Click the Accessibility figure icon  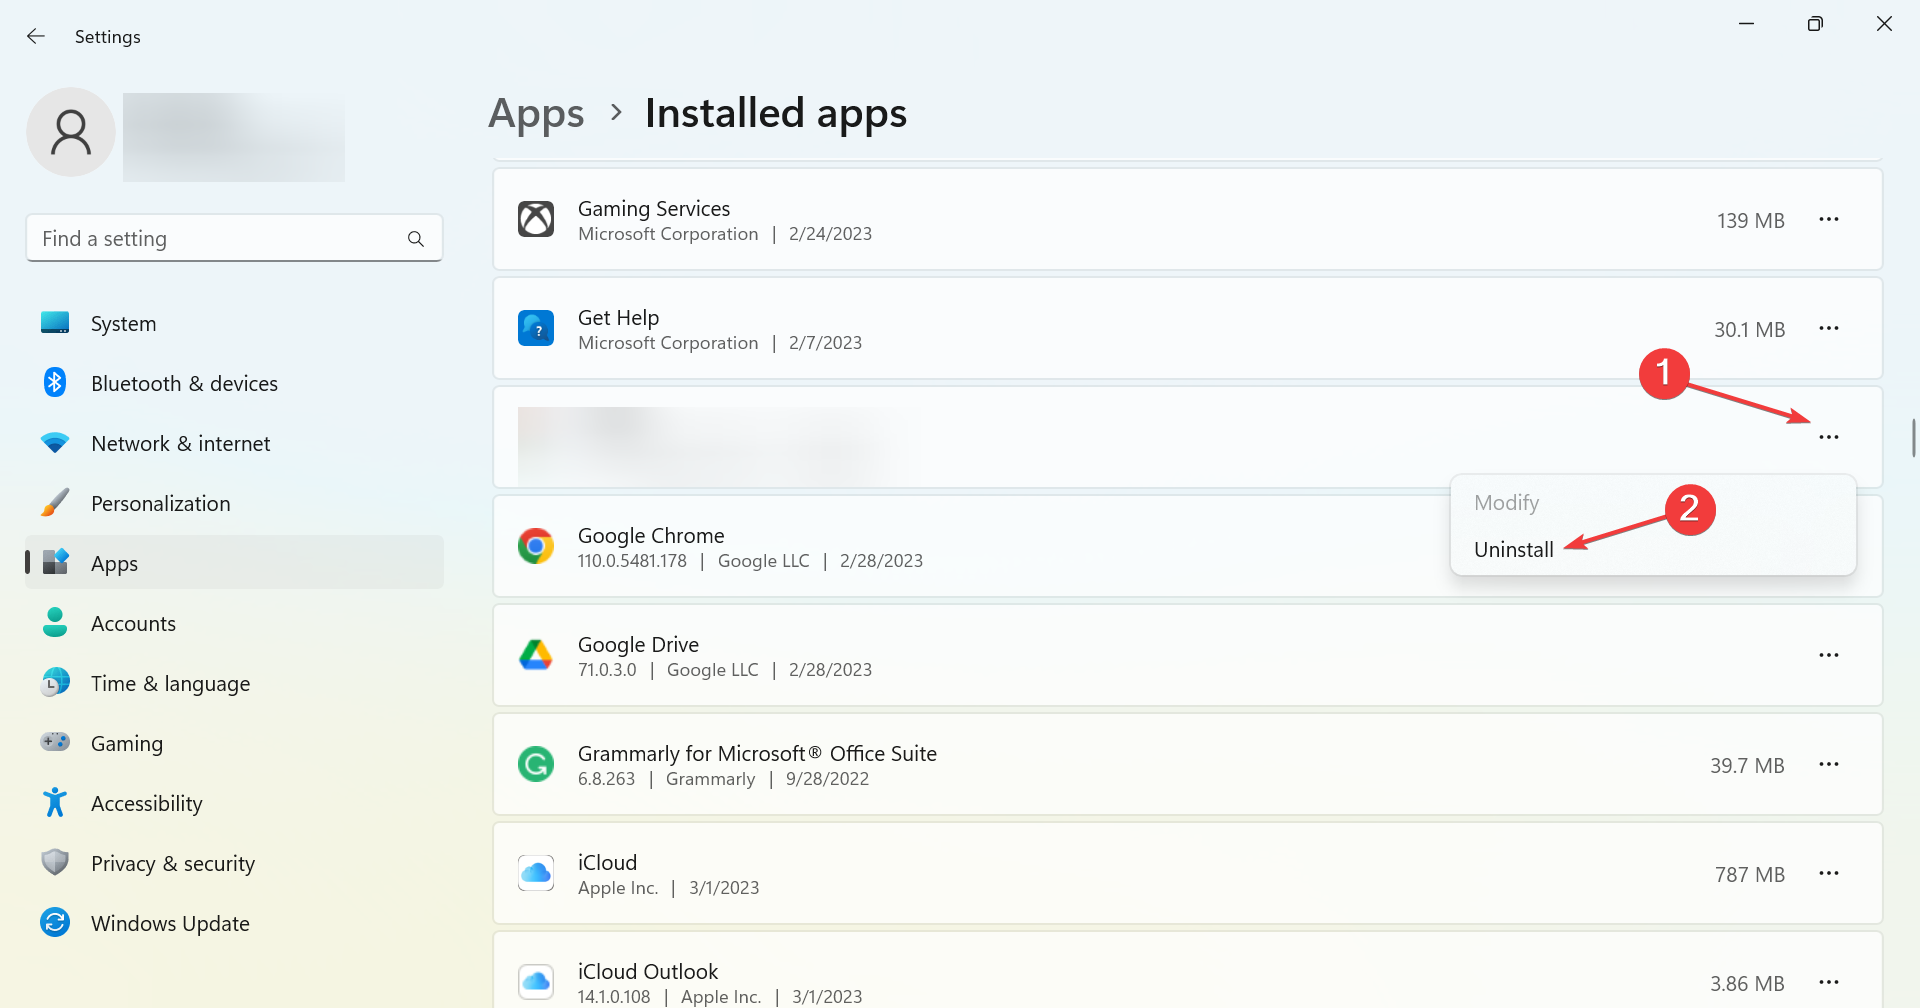(x=55, y=802)
